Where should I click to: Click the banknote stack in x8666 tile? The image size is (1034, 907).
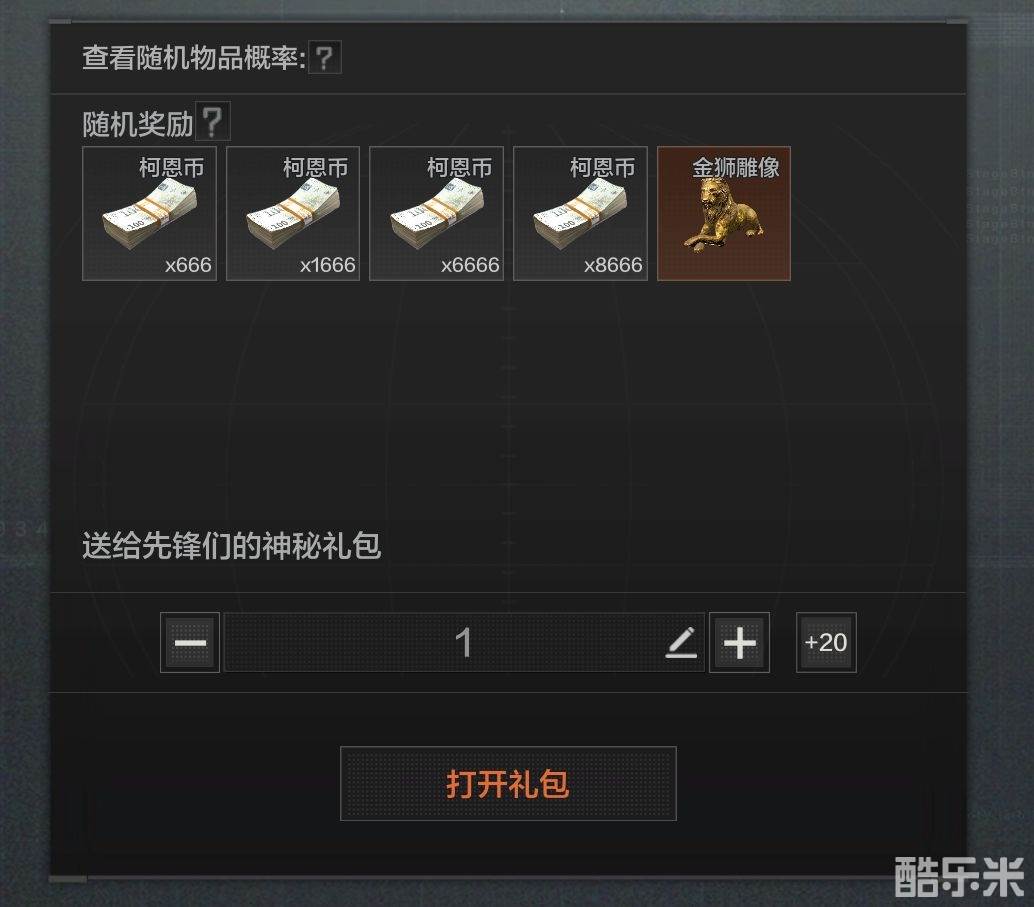(x=581, y=214)
